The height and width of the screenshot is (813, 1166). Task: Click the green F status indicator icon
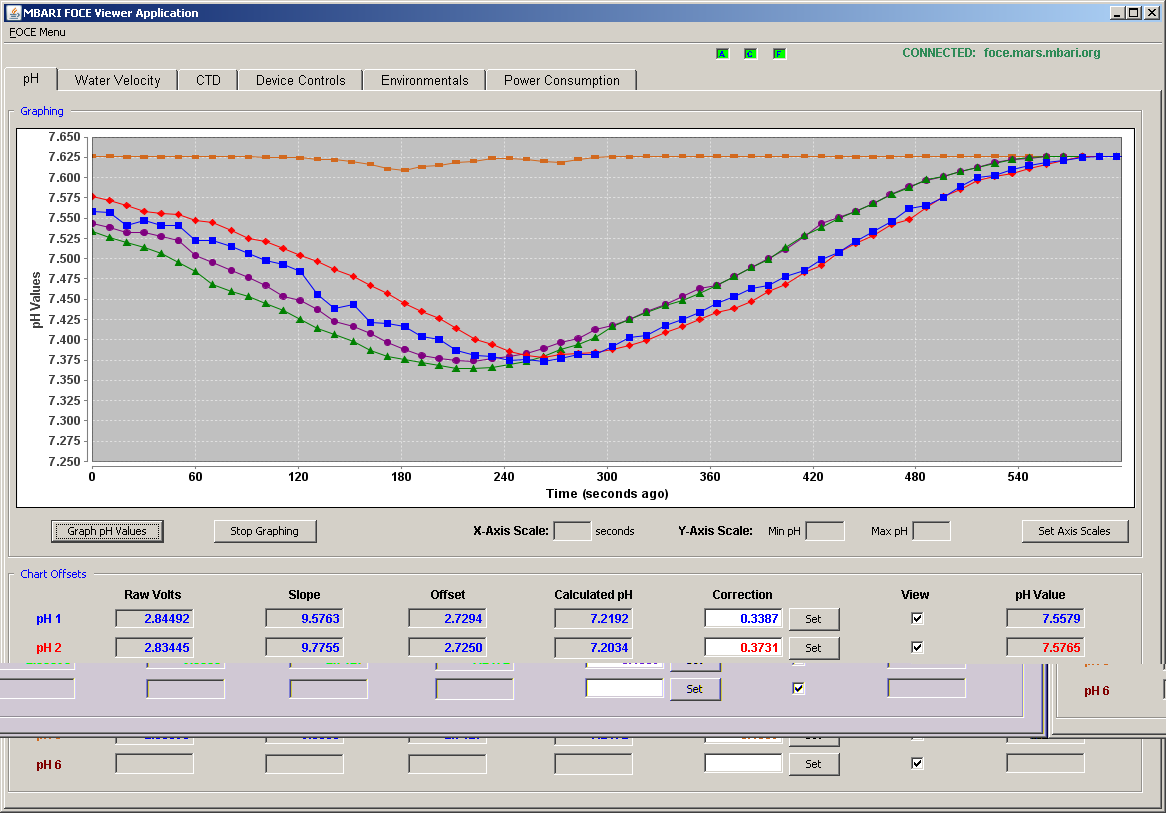point(779,54)
